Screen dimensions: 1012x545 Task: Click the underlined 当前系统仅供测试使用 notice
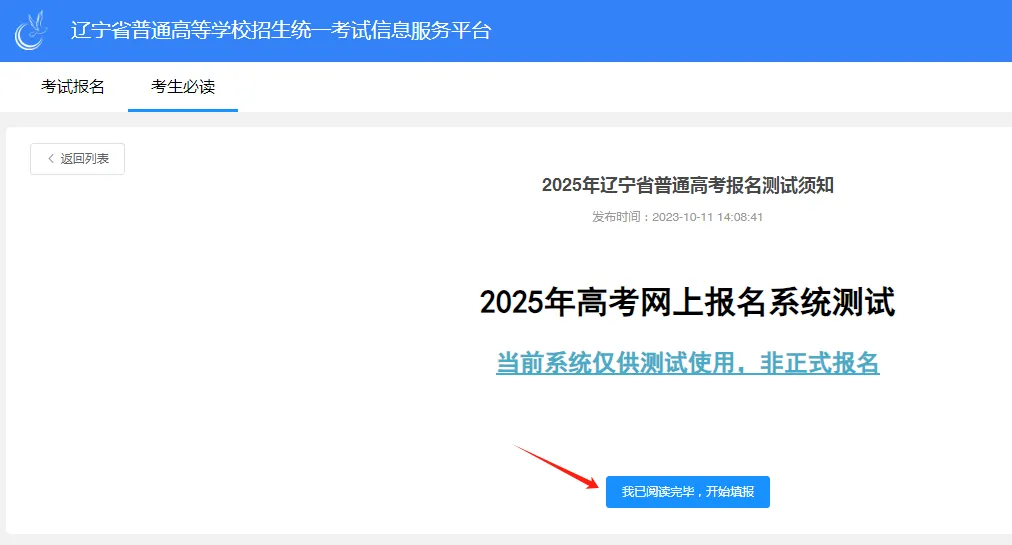(687, 363)
